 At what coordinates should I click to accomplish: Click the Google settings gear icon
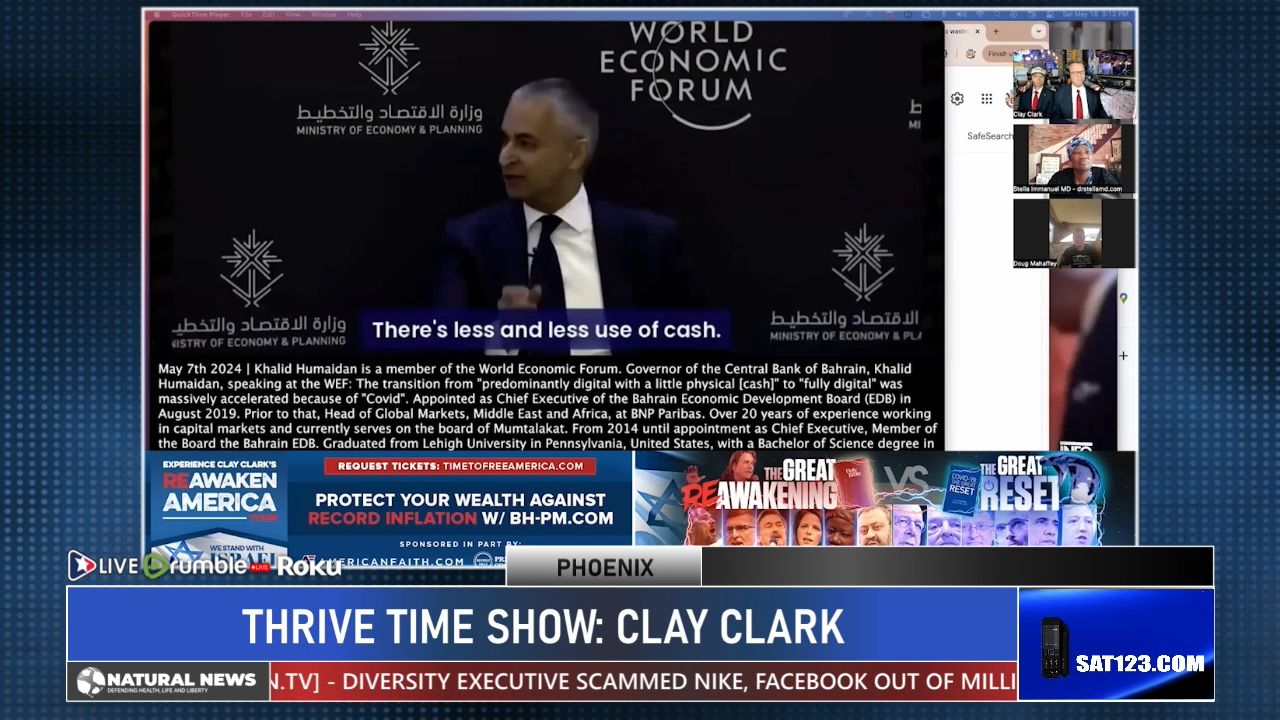[x=957, y=99]
